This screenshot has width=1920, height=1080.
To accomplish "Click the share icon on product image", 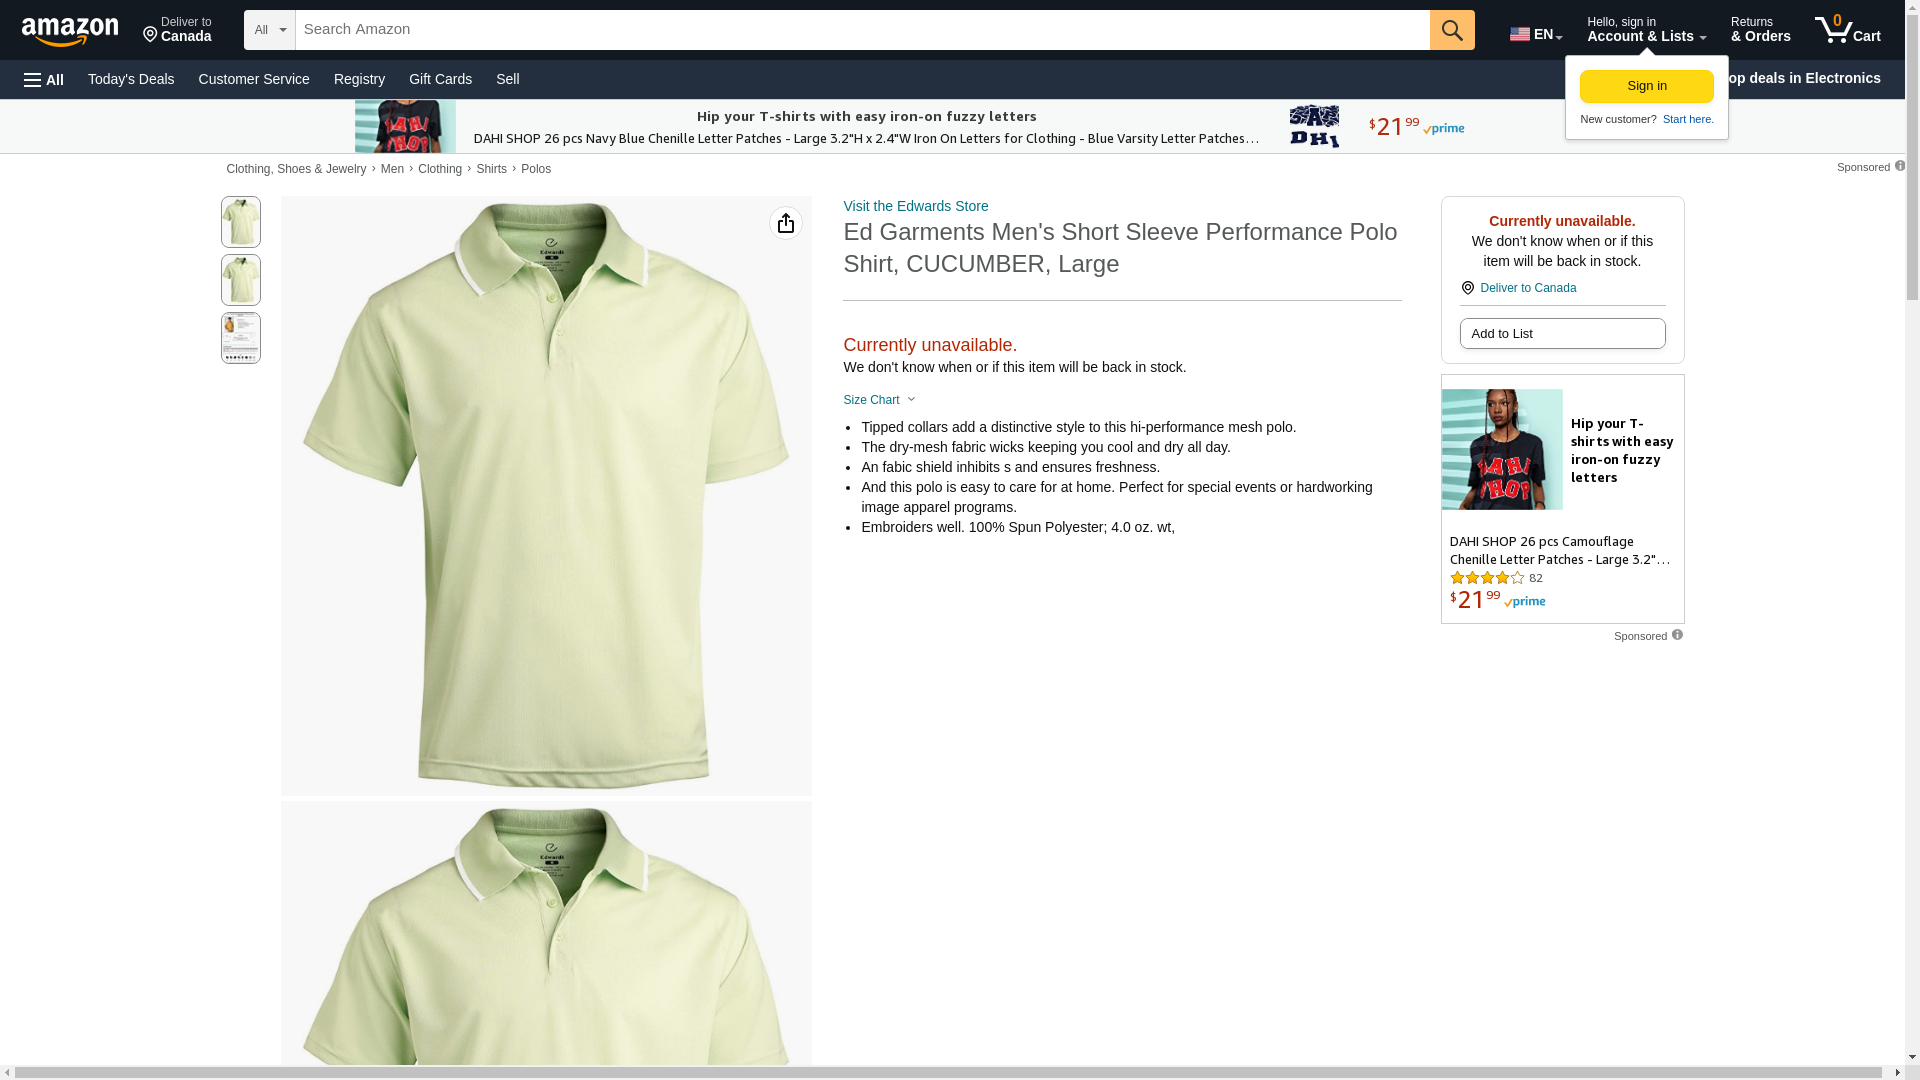I will coord(786,223).
